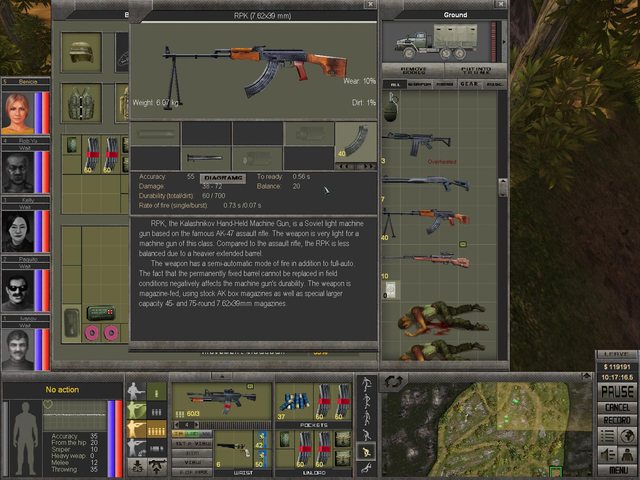Select the sunglasses mercenary portrait
This screenshot has width=640, height=480.
(x=18, y=291)
